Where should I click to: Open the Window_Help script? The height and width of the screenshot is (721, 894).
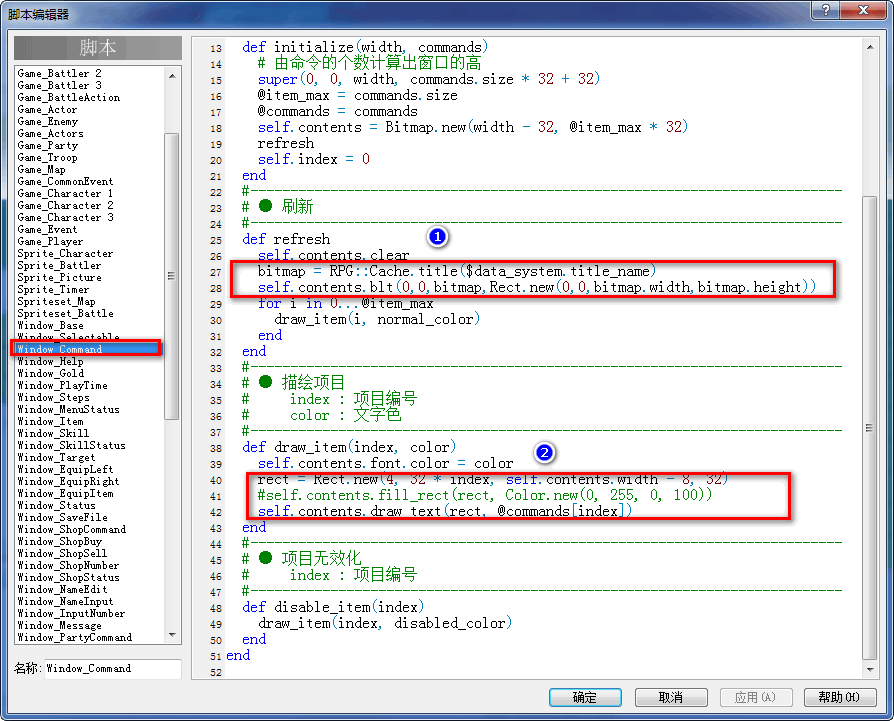tap(50, 361)
